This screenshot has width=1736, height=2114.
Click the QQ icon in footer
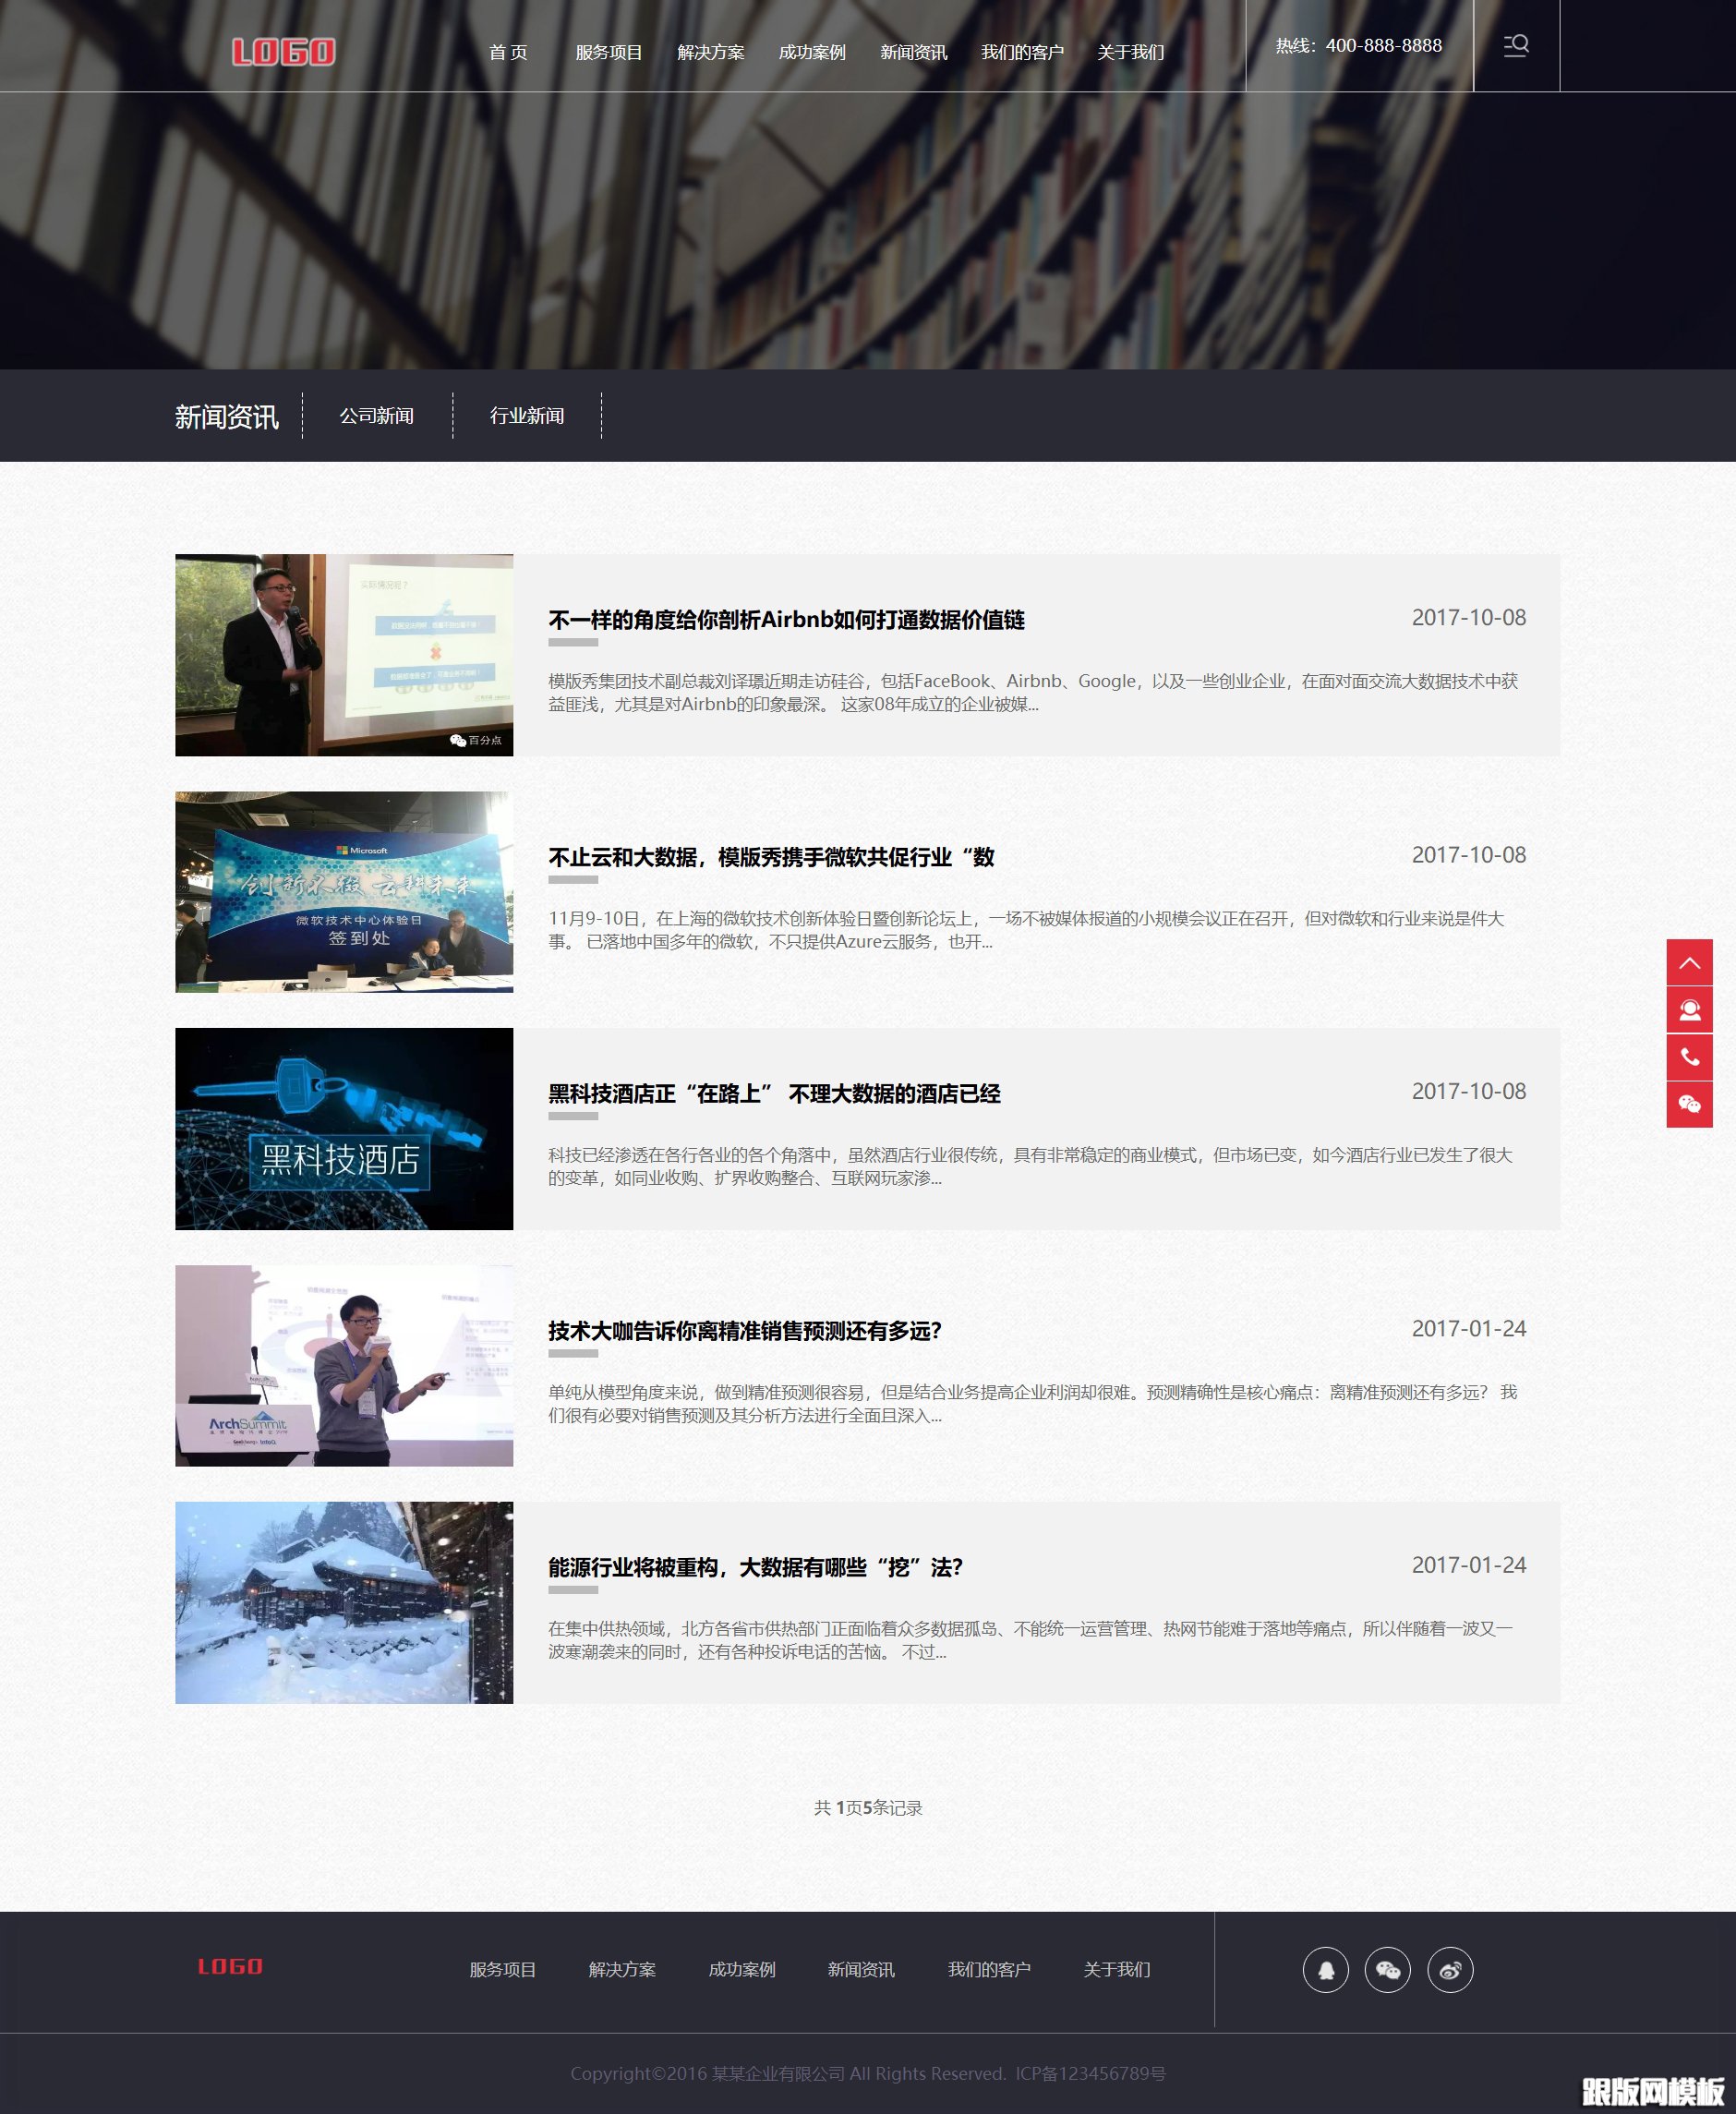point(1325,1969)
